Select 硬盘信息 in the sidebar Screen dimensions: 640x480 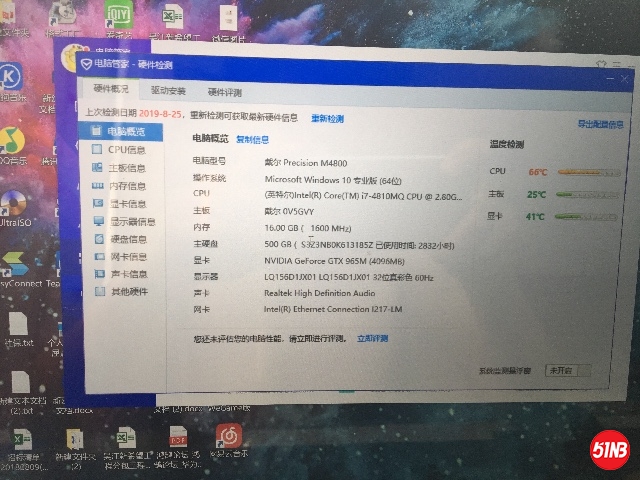point(124,239)
